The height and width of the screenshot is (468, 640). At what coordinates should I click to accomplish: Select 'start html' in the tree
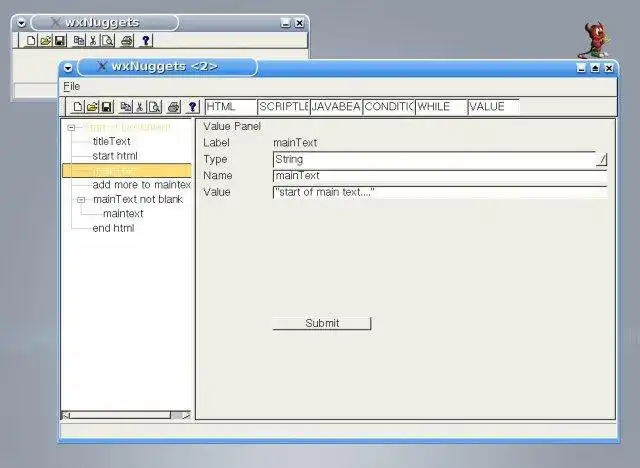pos(115,156)
